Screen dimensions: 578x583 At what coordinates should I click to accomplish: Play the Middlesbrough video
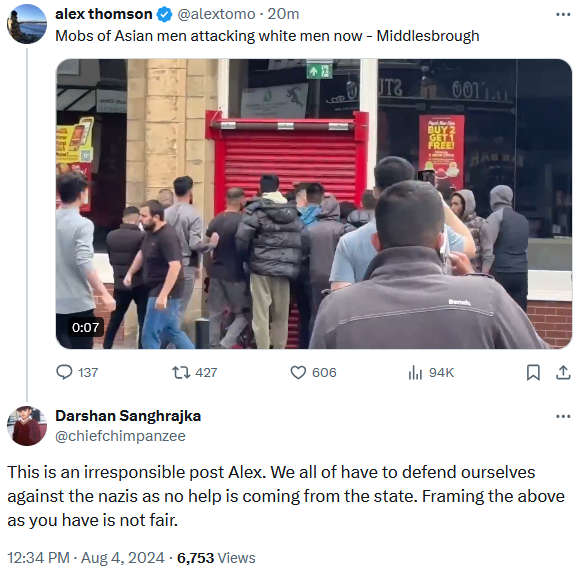coord(314,204)
